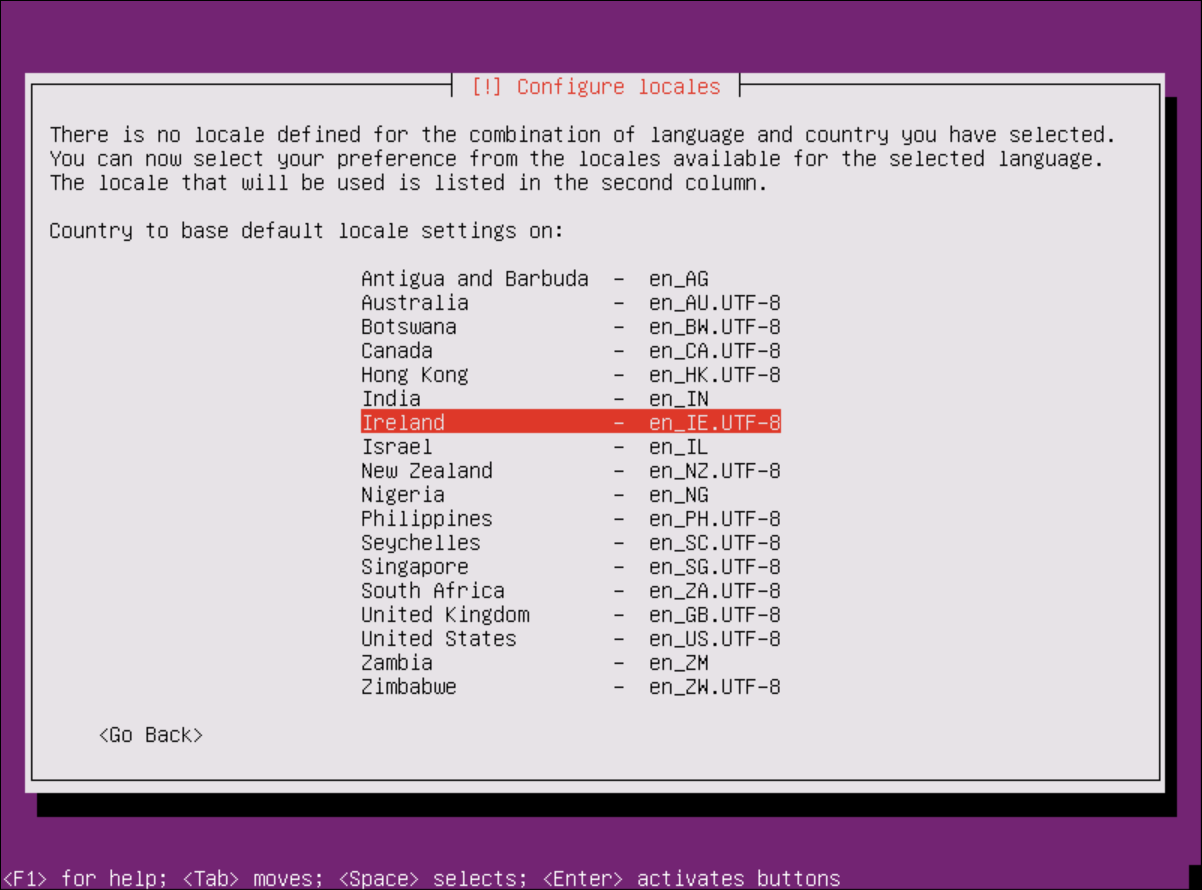This screenshot has height=890, width=1202.
Task: Select Seychelles in the country list
Action: pyautogui.click(x=570, y=543)
